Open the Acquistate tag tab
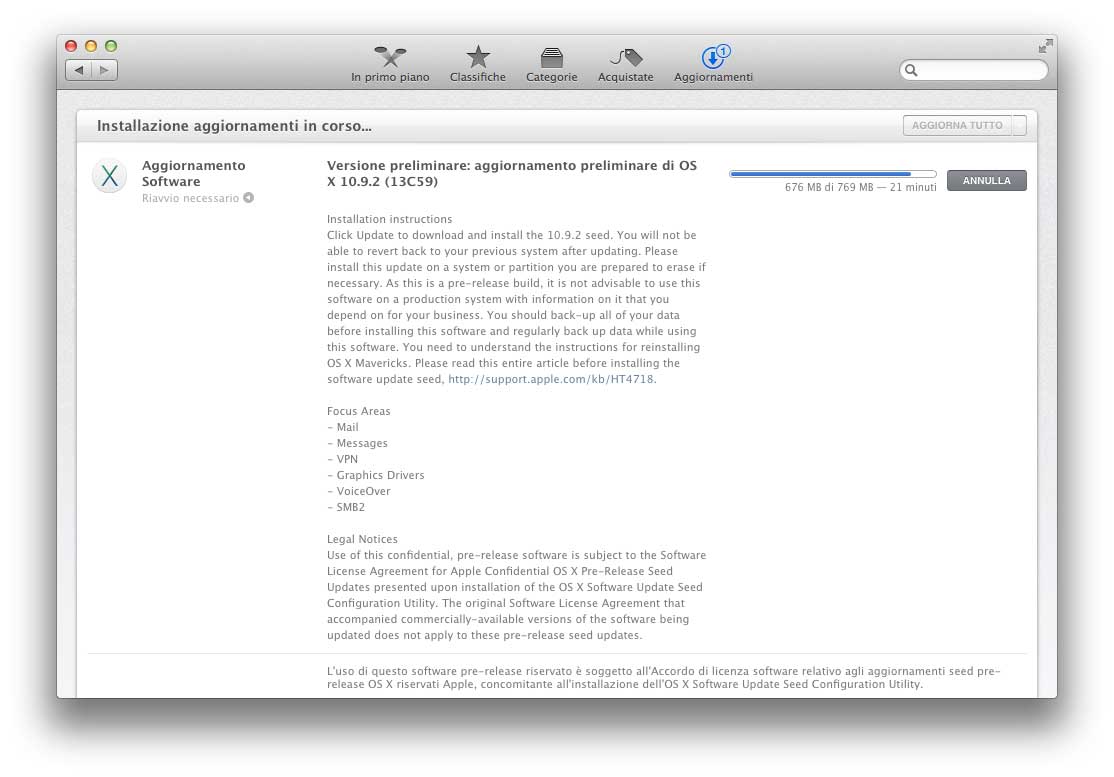Screen dimensions: 1114x777 coord(625,65)
